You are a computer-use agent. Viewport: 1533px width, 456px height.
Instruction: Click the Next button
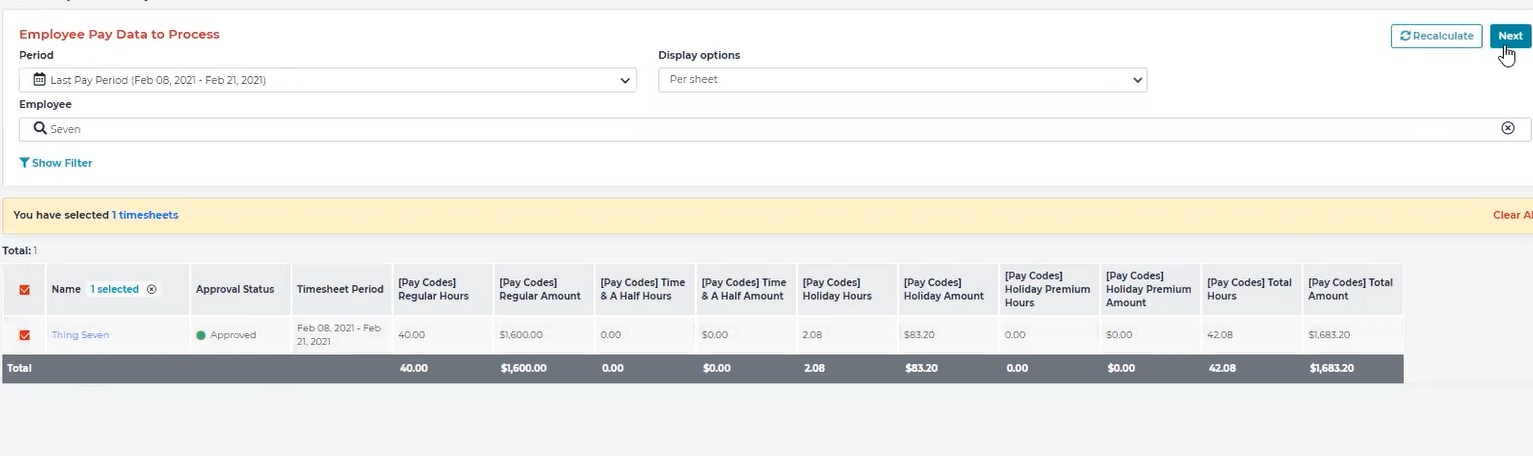tap(1510, 36)
